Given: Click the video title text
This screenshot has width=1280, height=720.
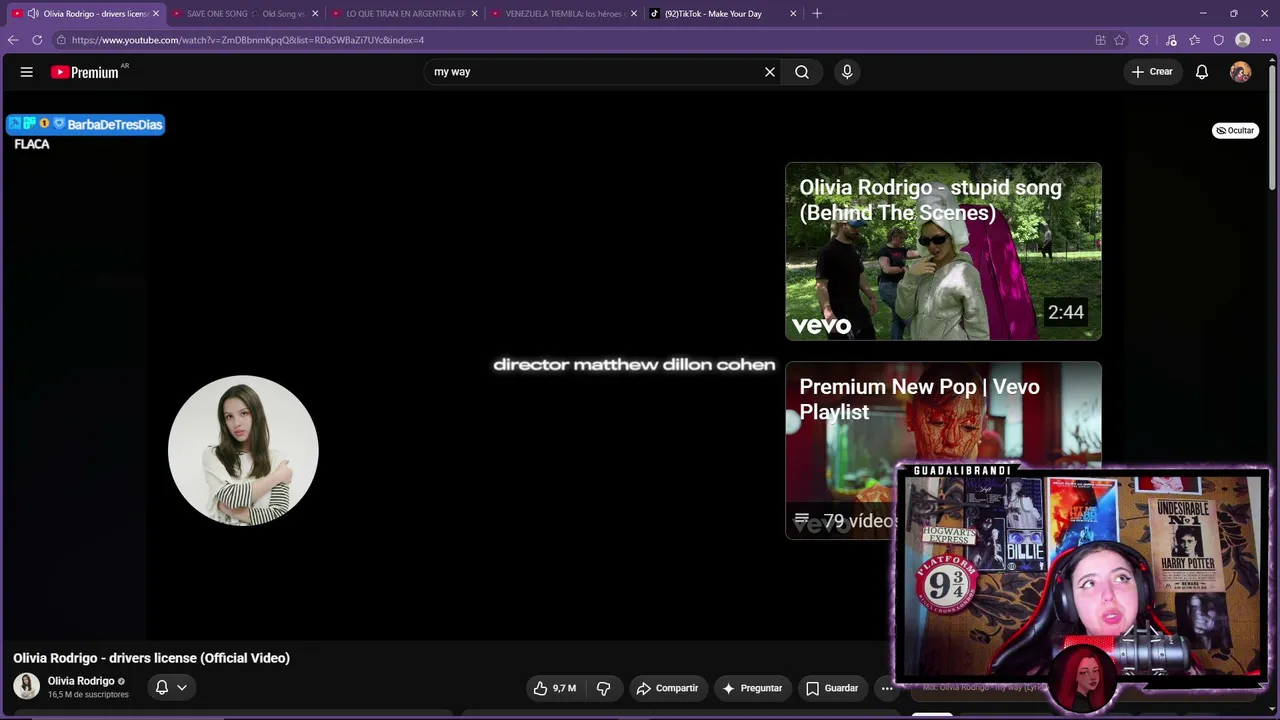Looking at the screenshot, I should tap(151, 658).
